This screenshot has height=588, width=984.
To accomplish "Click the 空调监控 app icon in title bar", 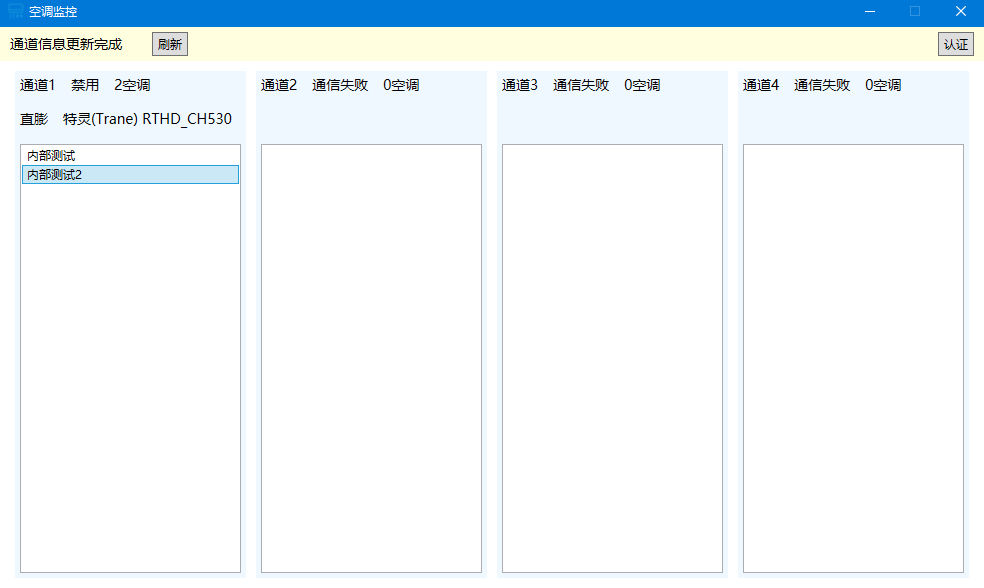I will click(15, 12).
